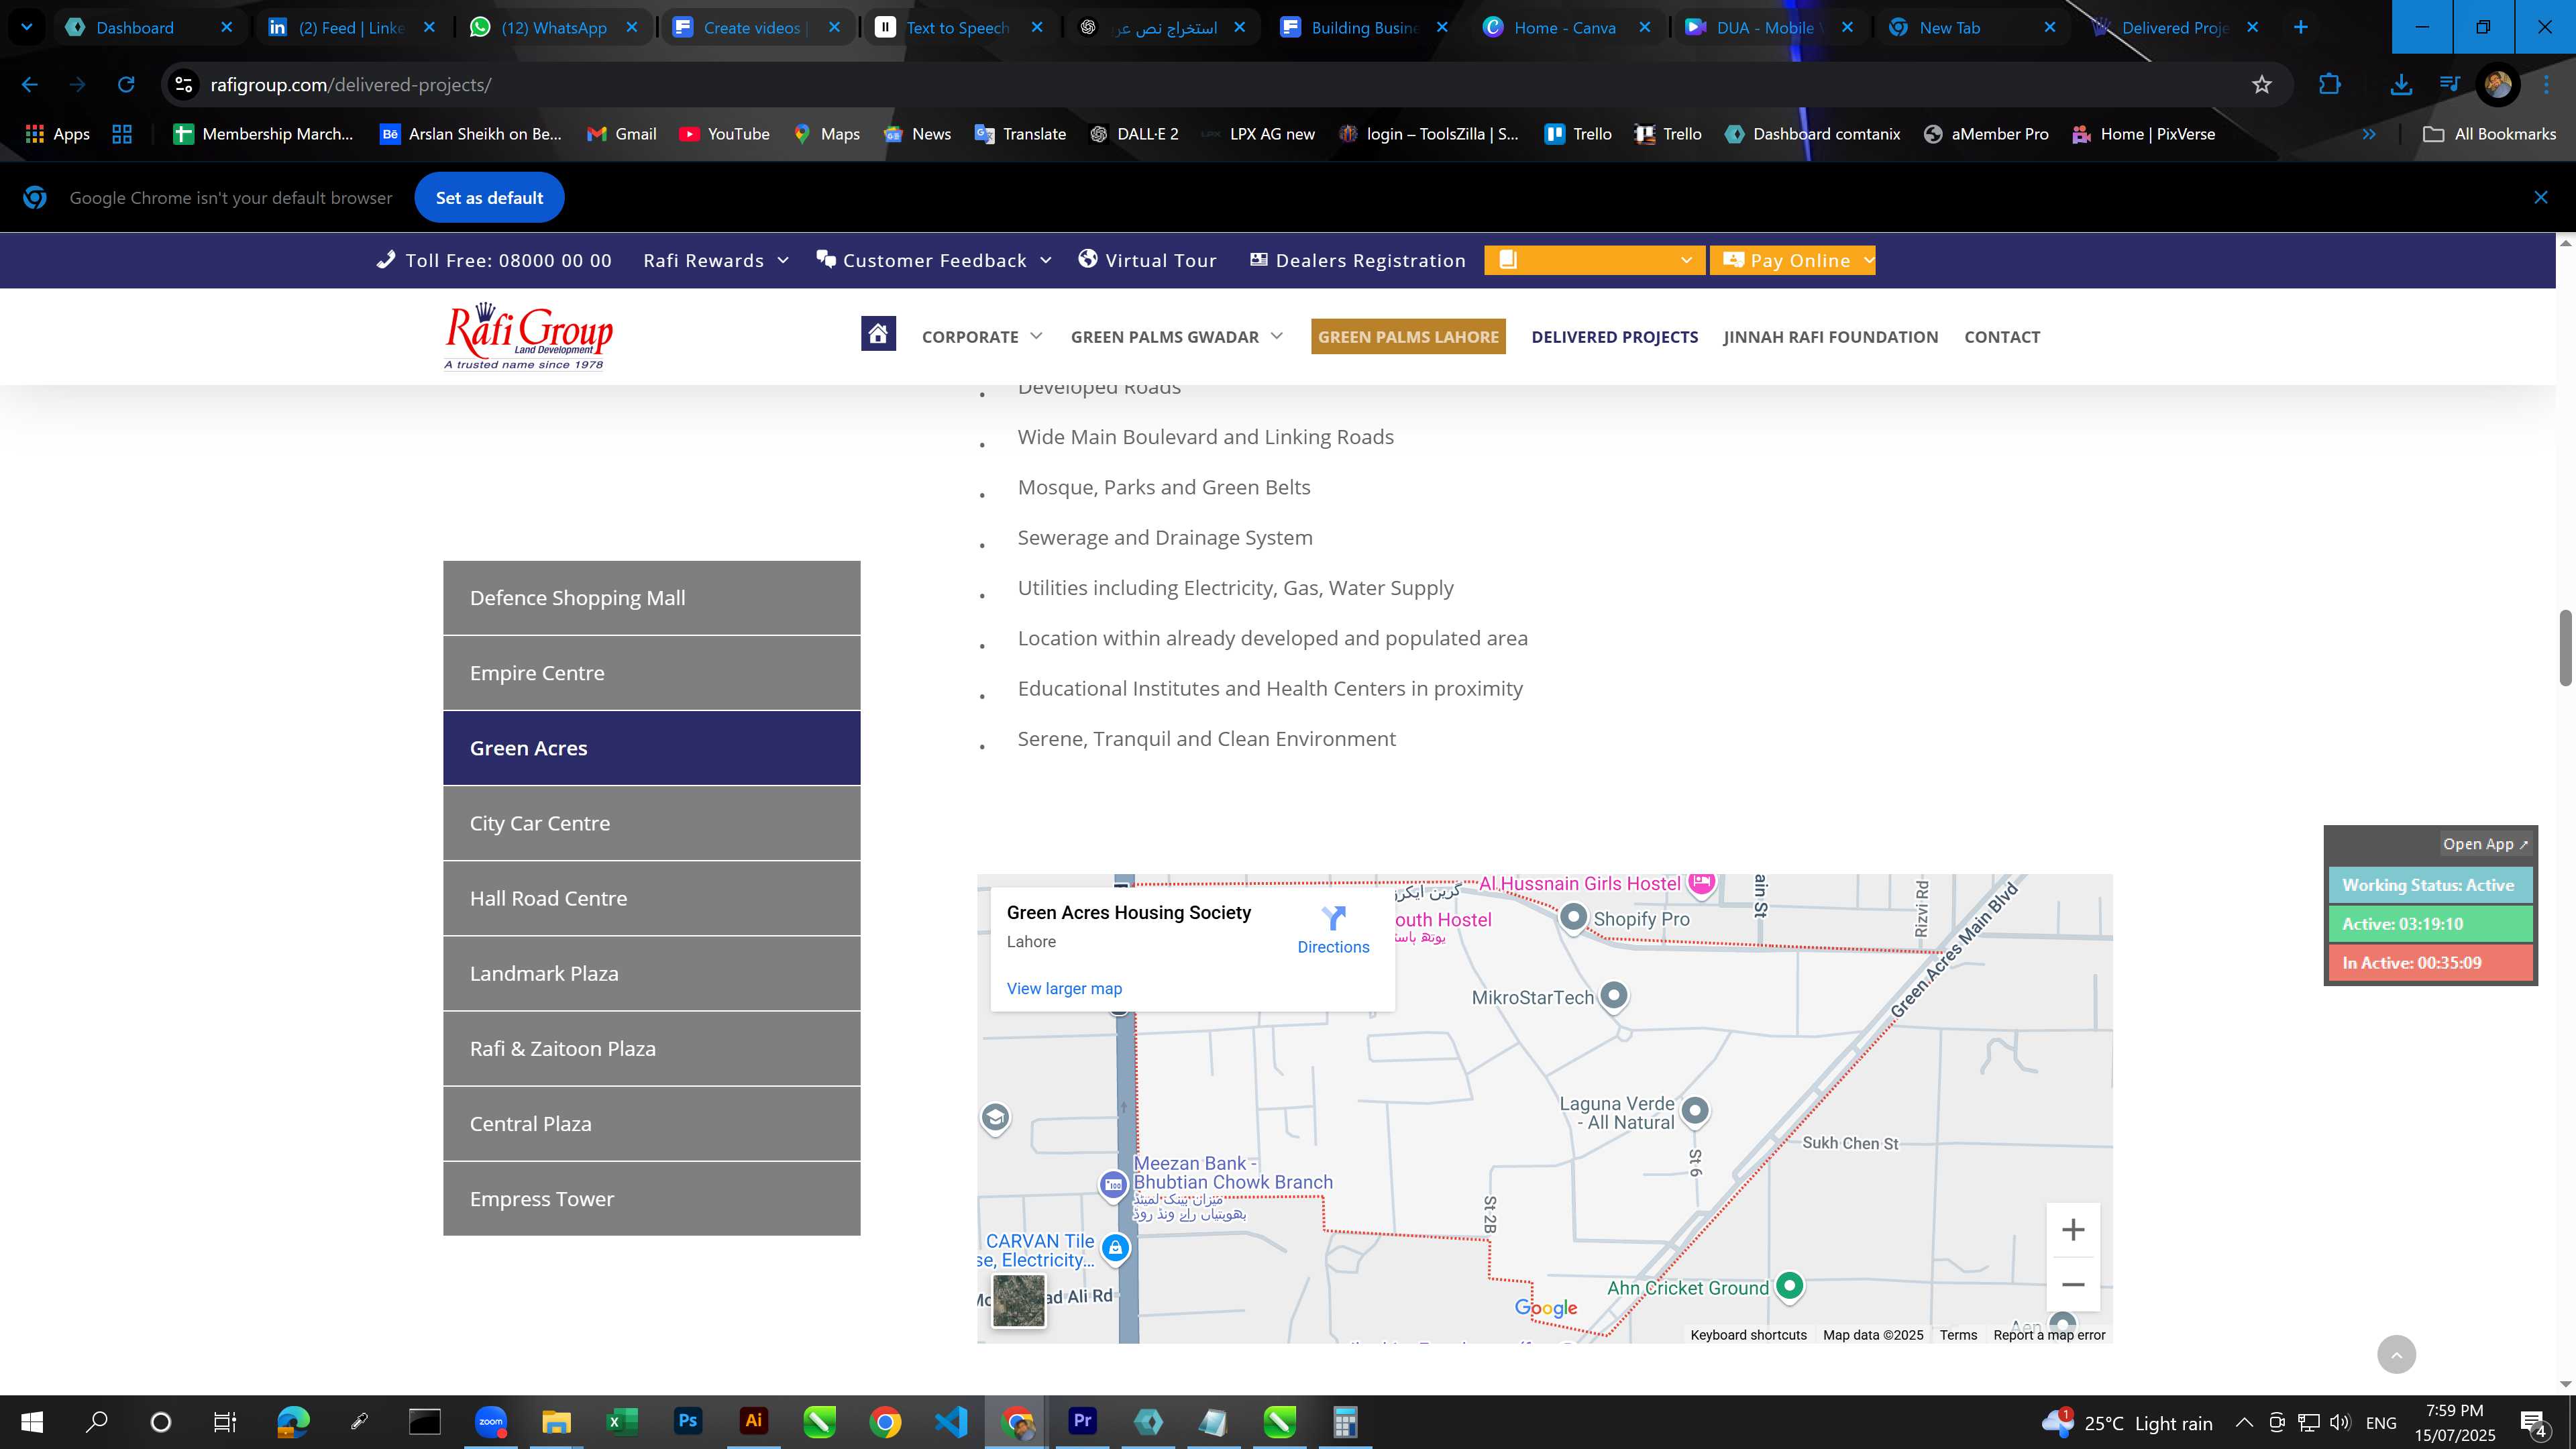Open Illustrator from the taskbar
Screen dimensions: 2576x1449
click(x=753, y=1422)
